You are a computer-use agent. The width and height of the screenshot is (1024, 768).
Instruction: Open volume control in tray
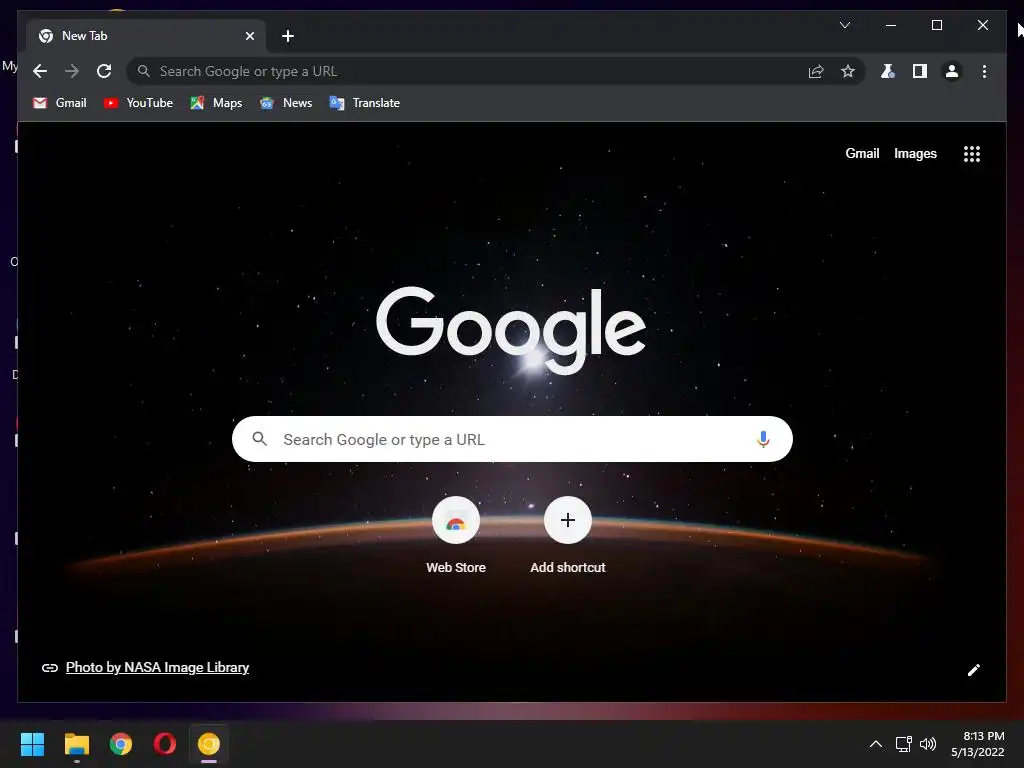point(927,744)
